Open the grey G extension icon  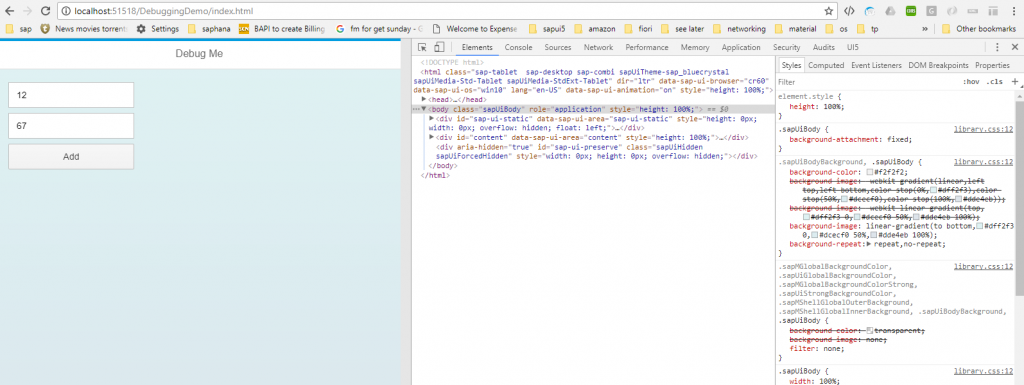tap(931, 11)
